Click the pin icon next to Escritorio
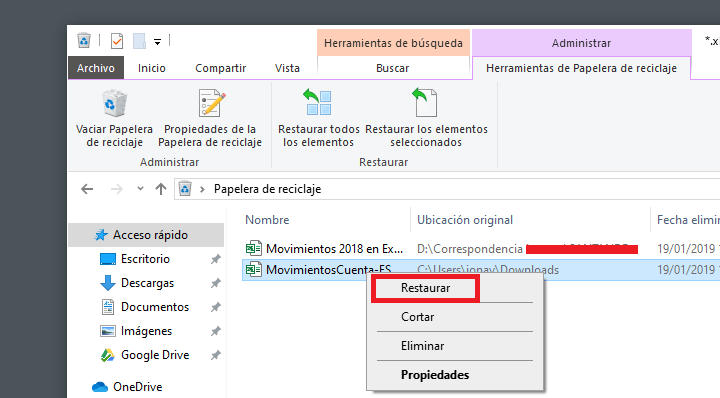This screenshot has width=720, height=398. (215, 259)
